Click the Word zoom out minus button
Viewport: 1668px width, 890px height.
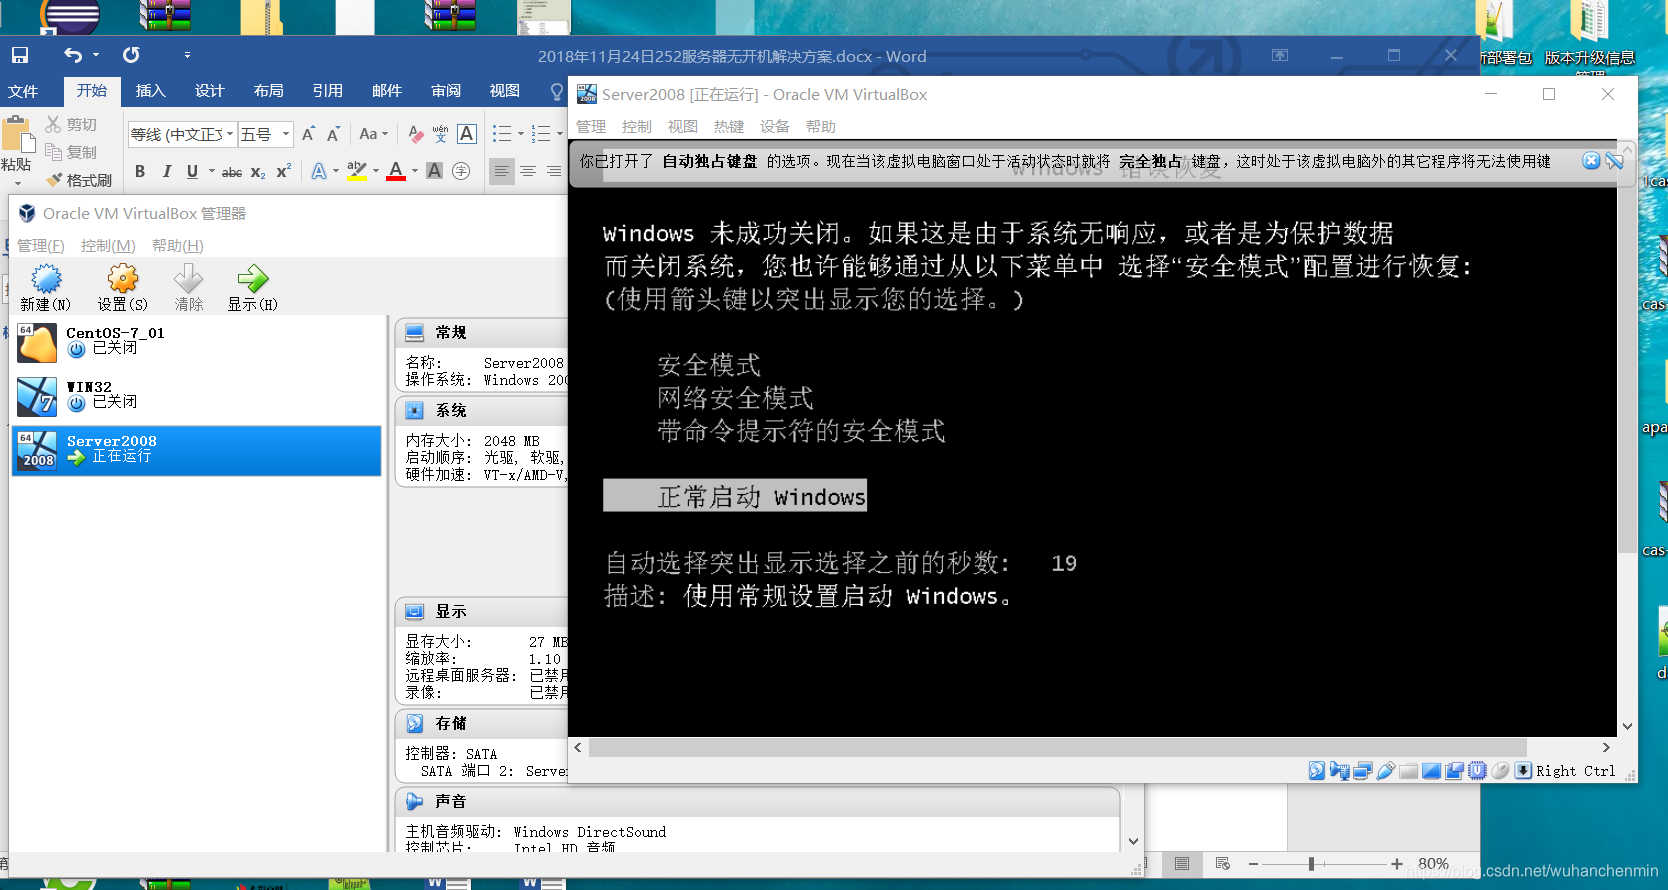1253,864
